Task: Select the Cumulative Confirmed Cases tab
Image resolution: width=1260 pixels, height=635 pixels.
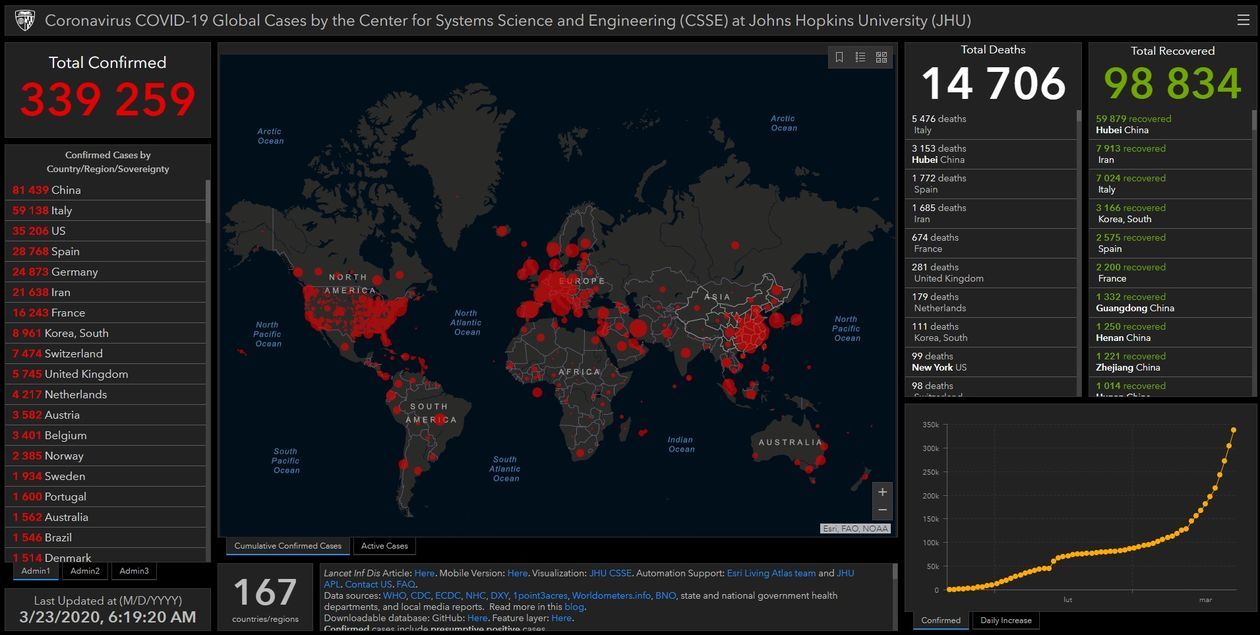Action: point(288,546)
